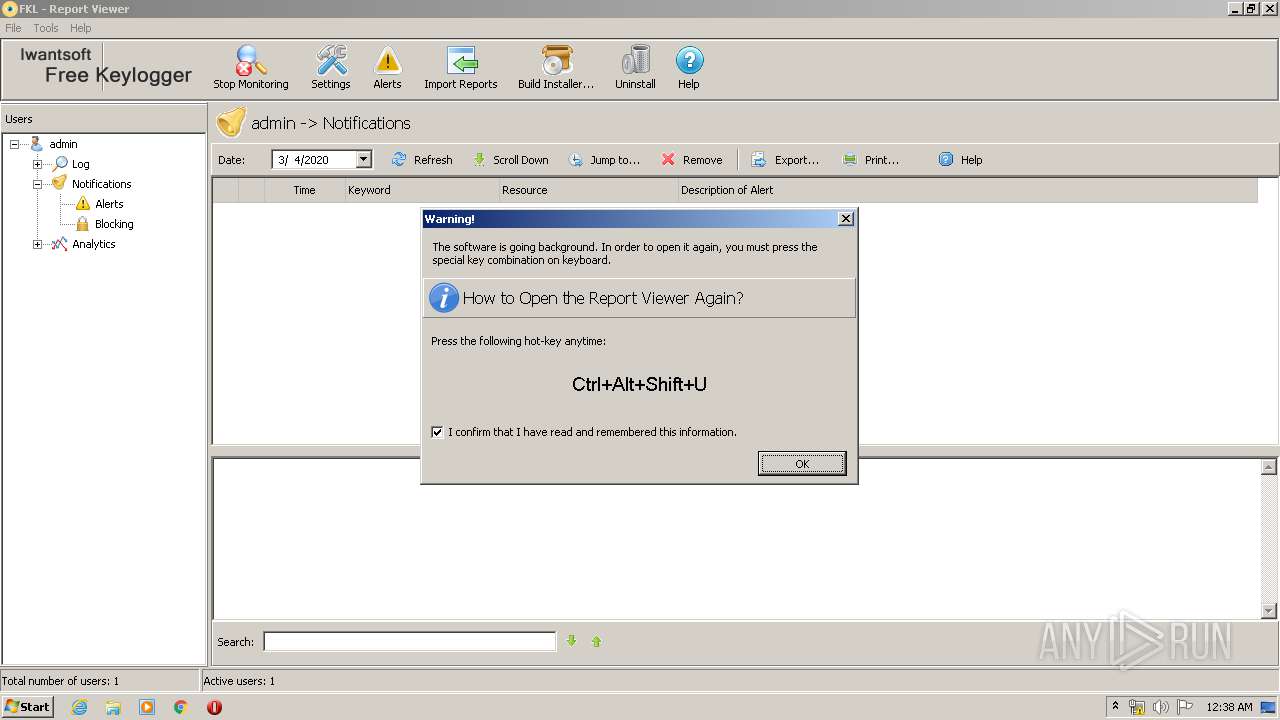Open the Alerts warning-triangle toolbar icon

(x=387, y=67)
